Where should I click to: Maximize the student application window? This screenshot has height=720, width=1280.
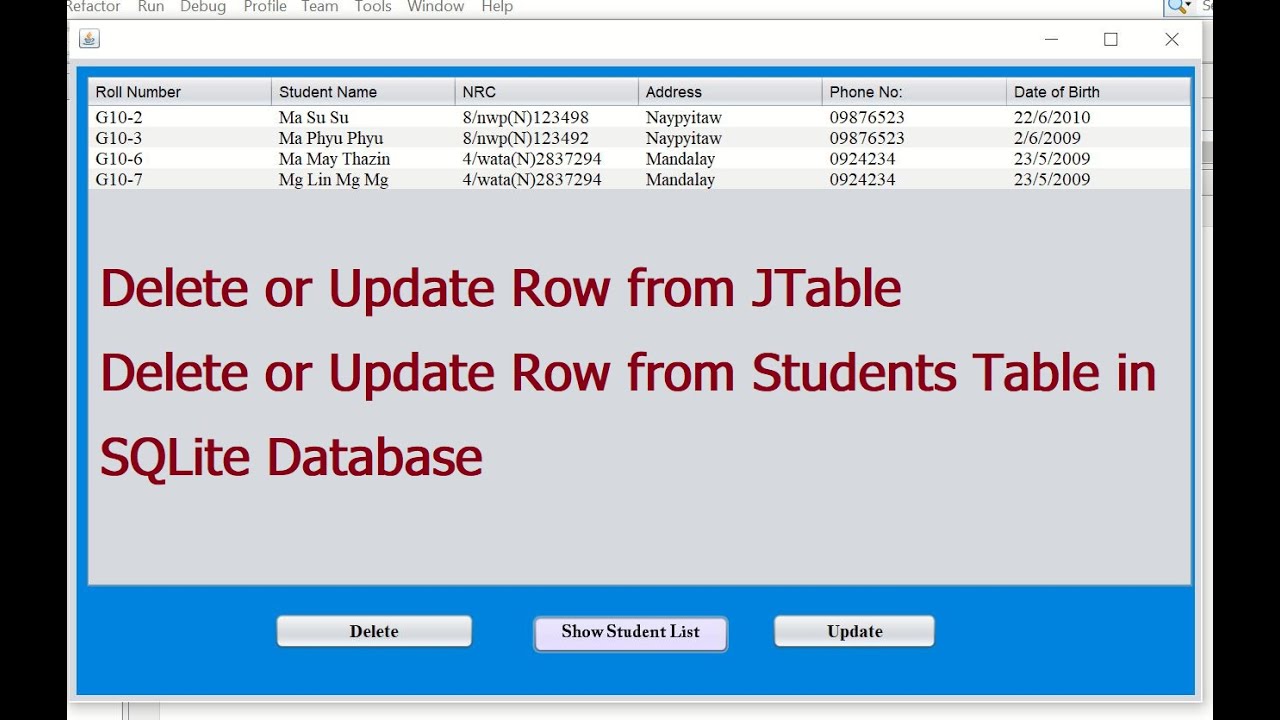pyautogui.click(x=1111, y=39)
